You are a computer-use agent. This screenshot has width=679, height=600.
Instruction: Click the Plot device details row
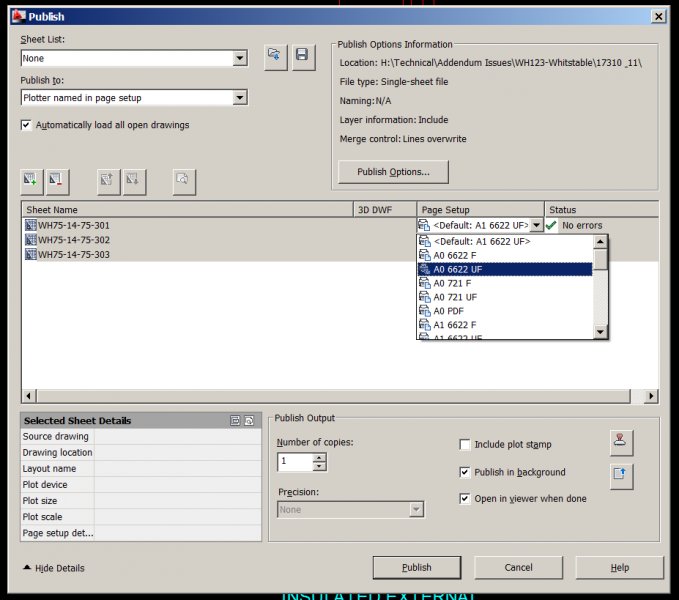coord(141,485)
